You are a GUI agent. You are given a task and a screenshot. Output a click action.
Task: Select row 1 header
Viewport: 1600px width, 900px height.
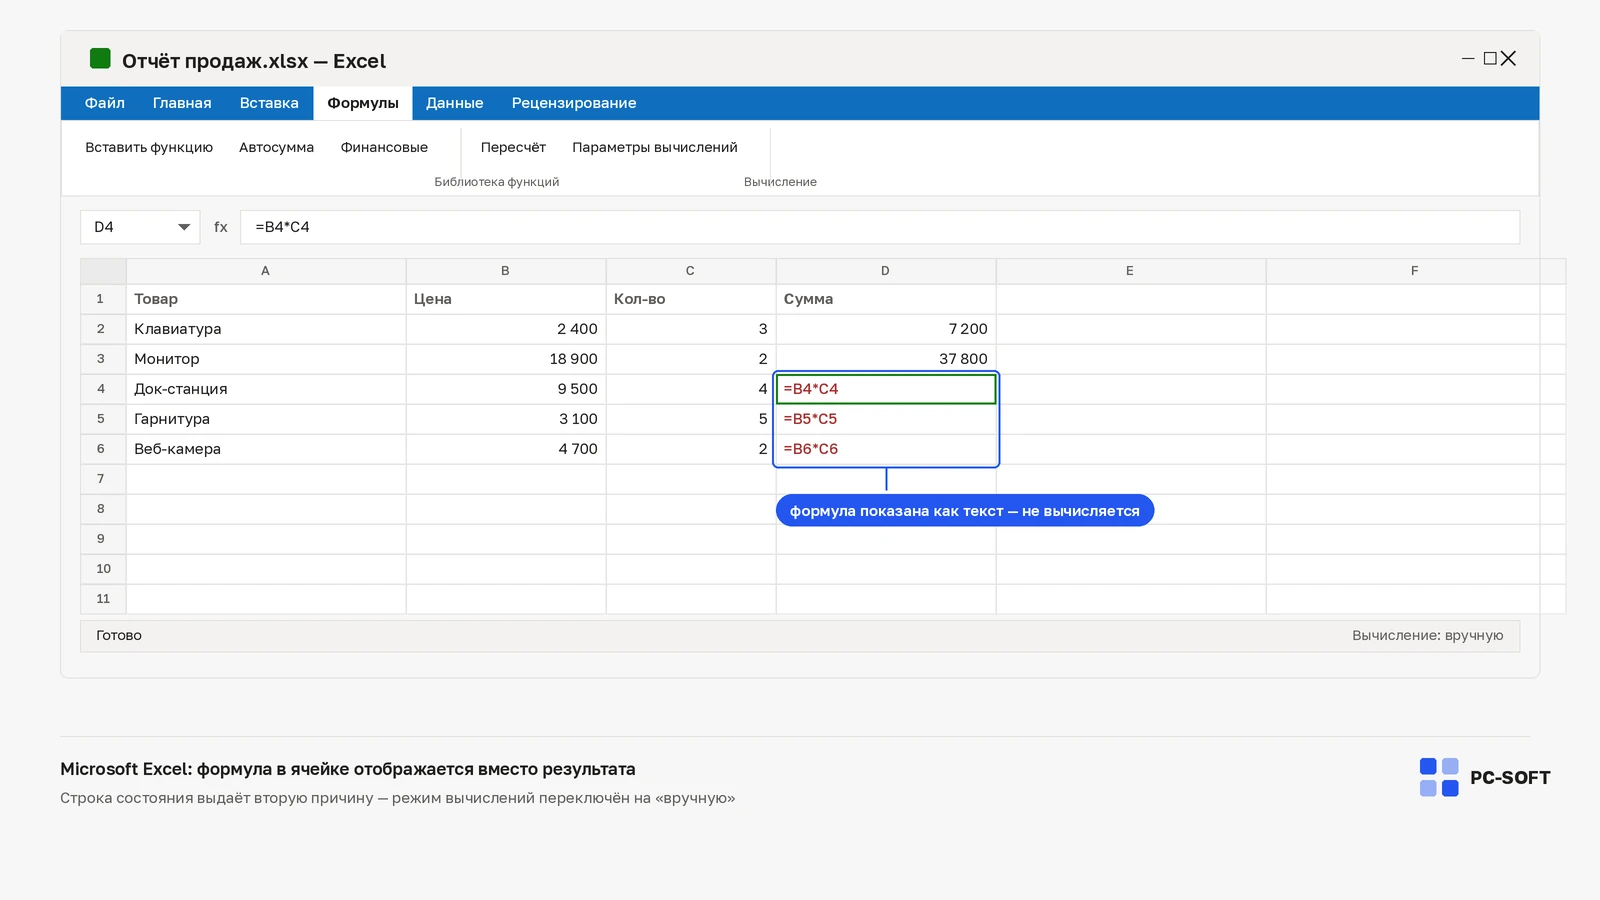point(103,299)
